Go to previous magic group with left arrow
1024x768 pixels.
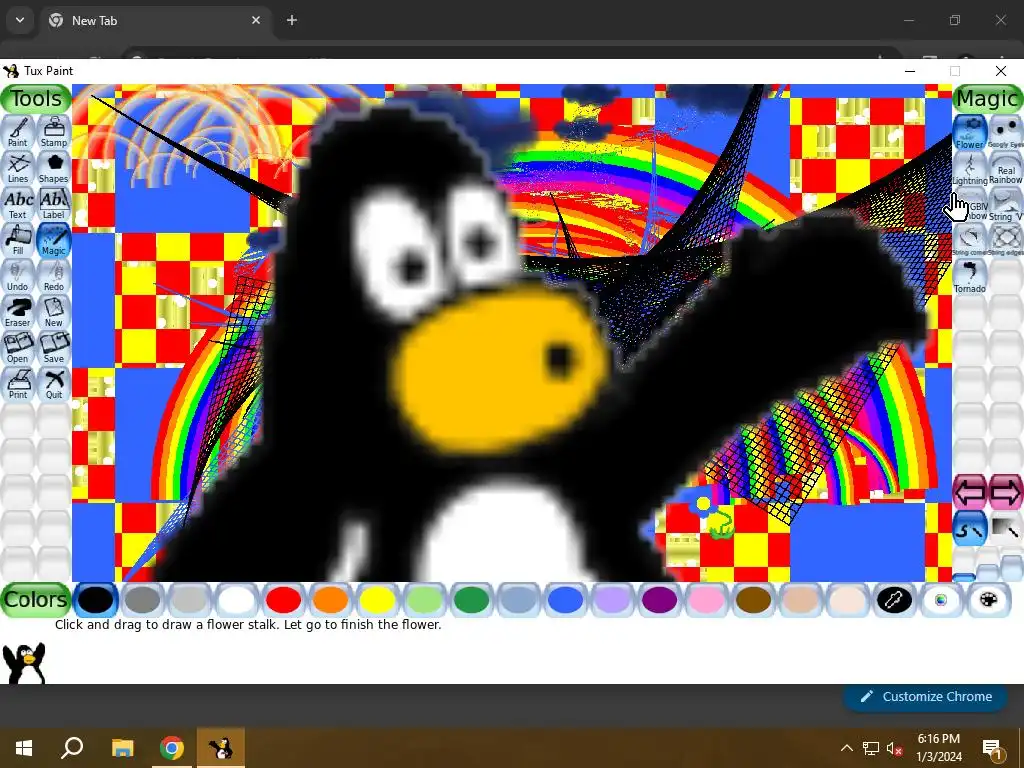pyautogui.click(x=970, y=492)
